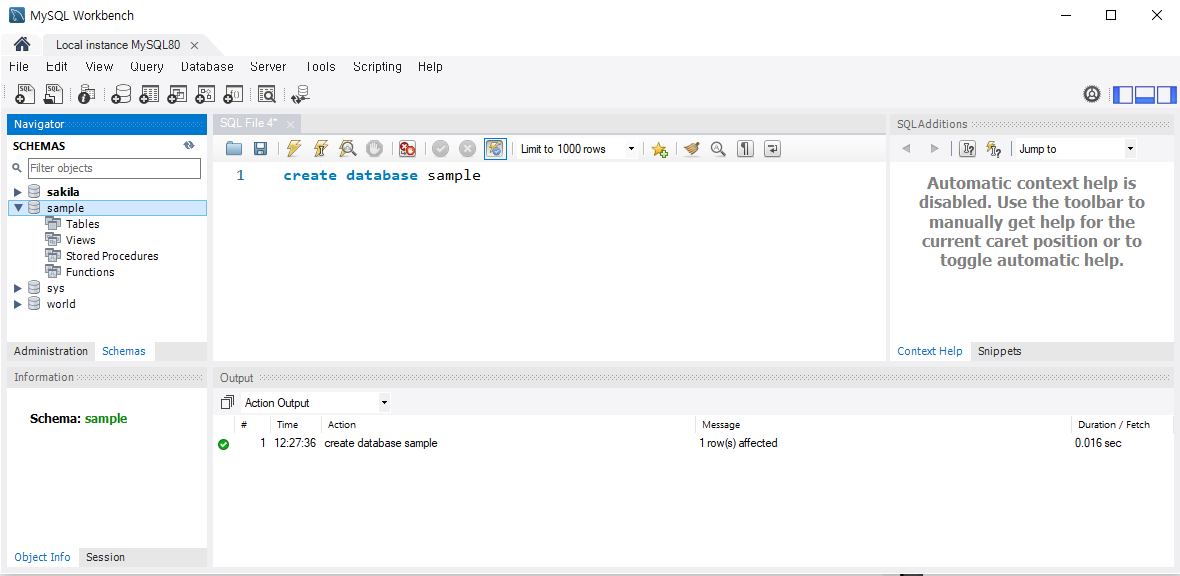The width and height of the screenshot is (1180, 576).
Task: Open the Scripting menu
Action: (x=377, y=67)
